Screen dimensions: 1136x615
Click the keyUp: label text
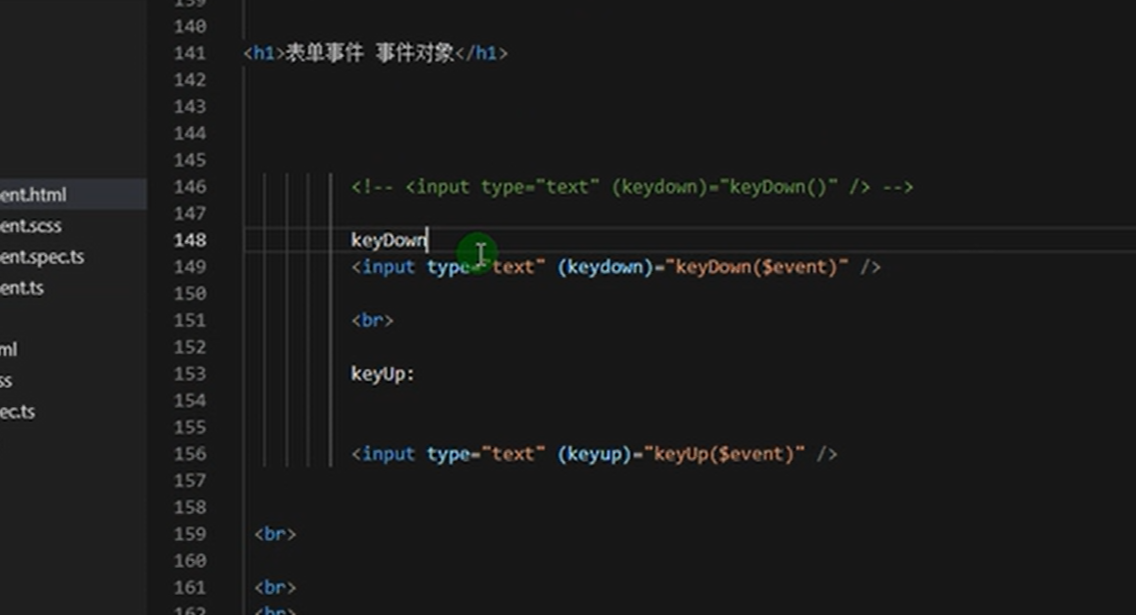tap(381, 374)
